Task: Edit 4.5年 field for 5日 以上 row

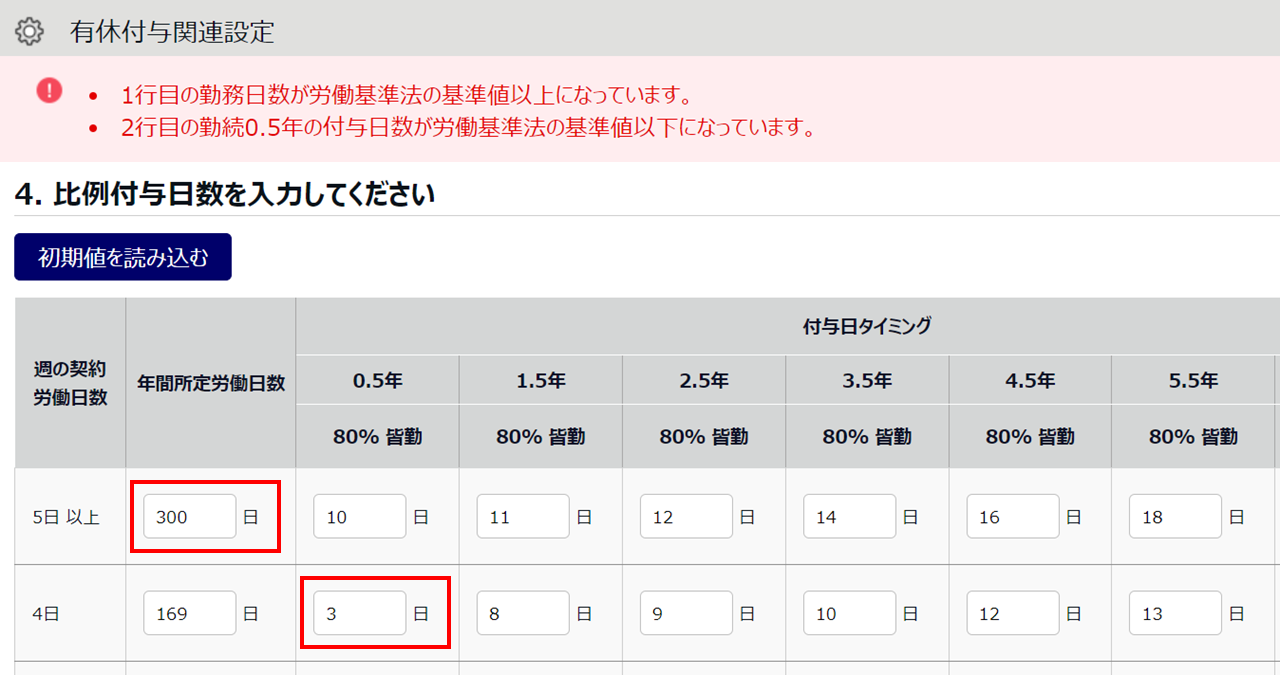Action: (1013, 517)
